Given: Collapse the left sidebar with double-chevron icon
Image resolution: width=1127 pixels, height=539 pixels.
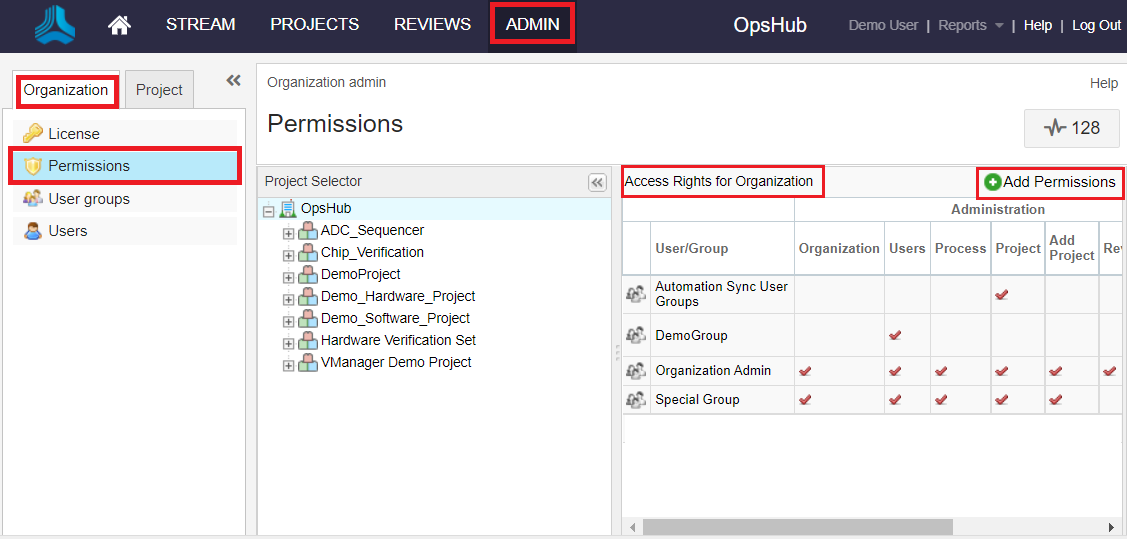Looking at the screenshot, I should point(233,81).
